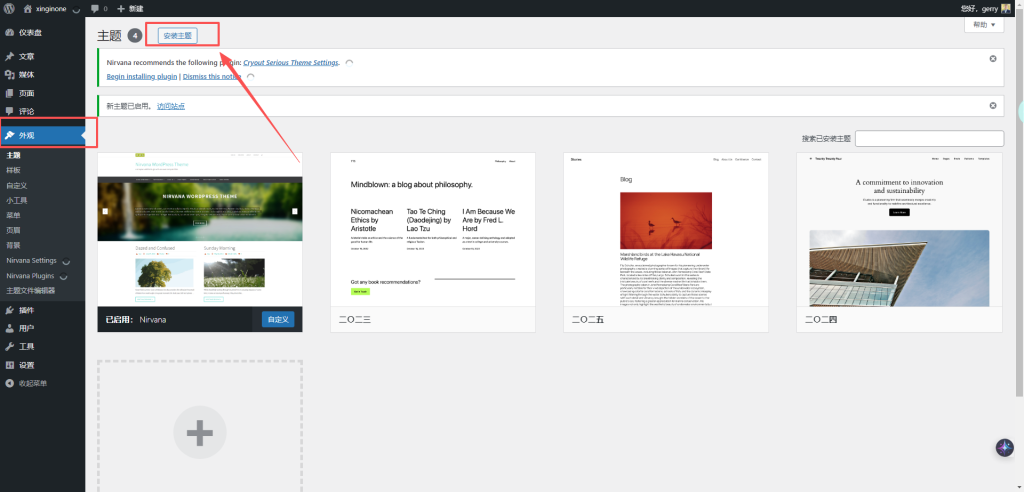Open 主题文件编辑器 submenu item
Screen dimensions: 1024x492
point(31,291)
